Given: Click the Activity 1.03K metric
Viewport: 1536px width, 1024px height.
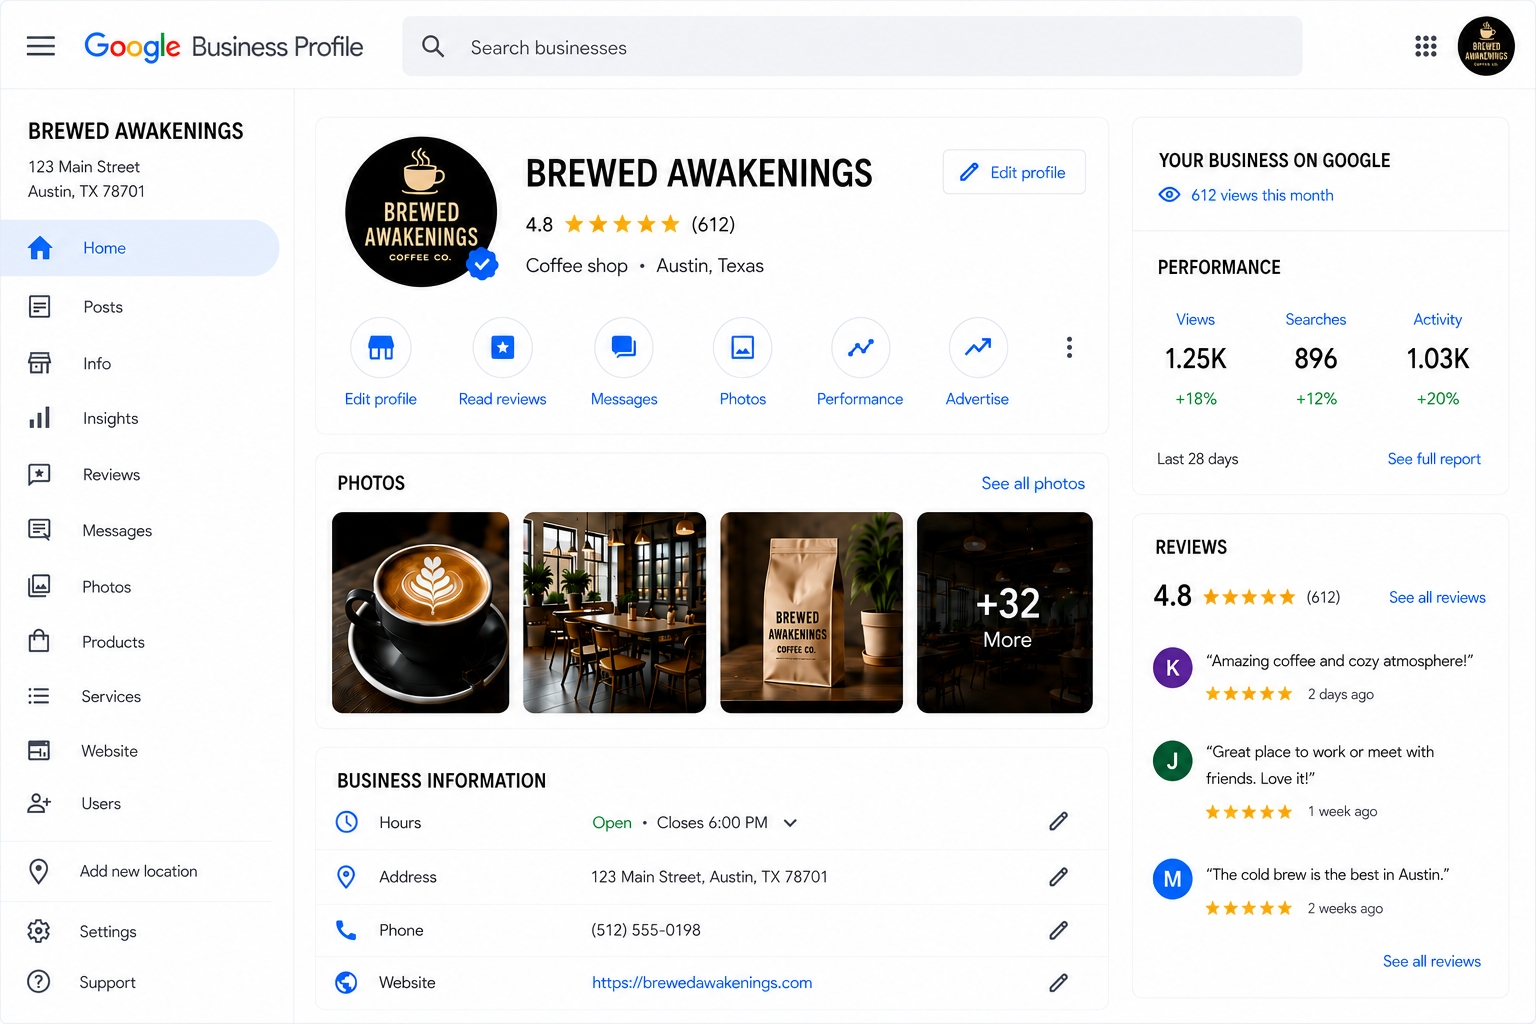Looking at the screenshot, I should click(x=1438, y=359).
